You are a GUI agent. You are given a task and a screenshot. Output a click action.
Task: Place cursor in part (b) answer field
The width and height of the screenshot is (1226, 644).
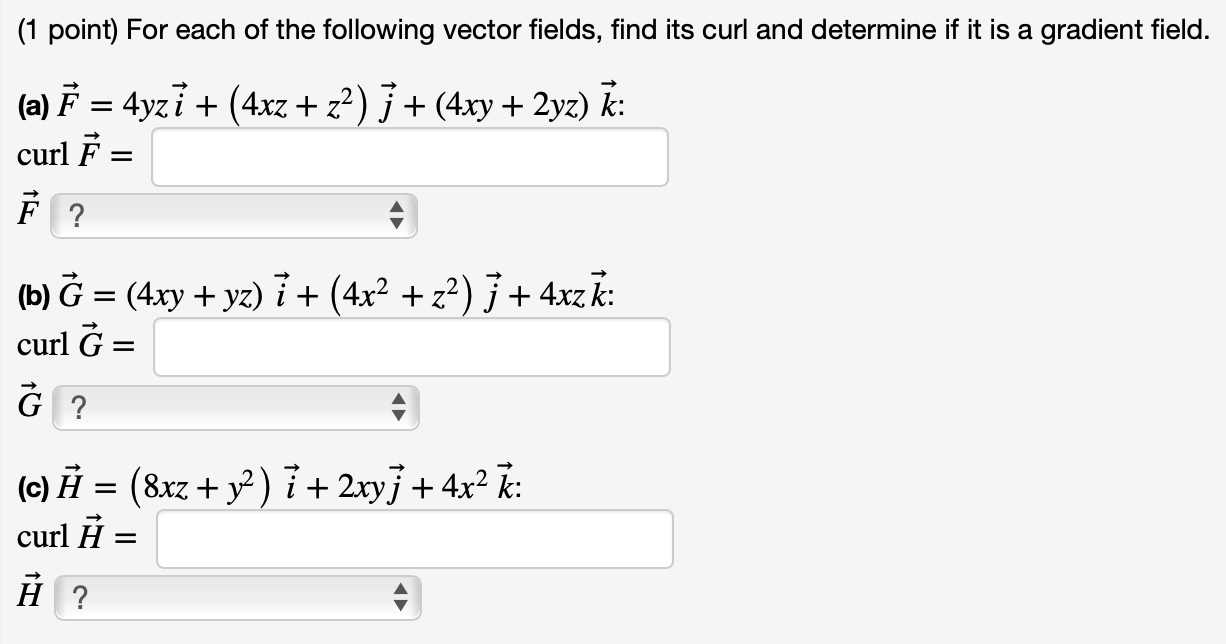(x=412, y=346)
